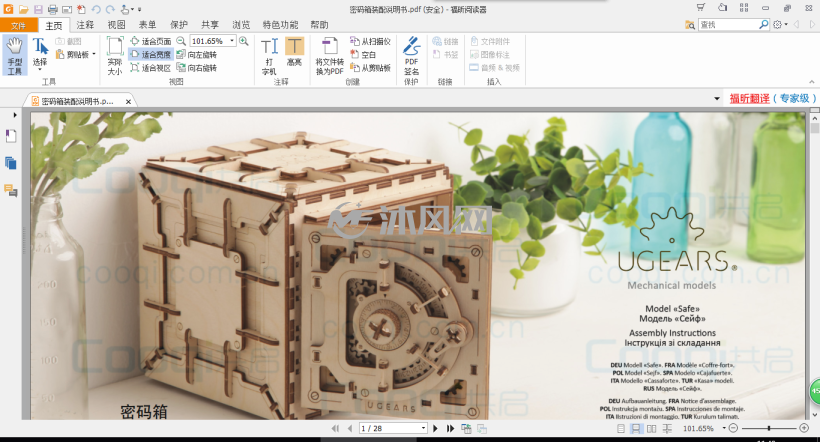Open the 文件 (File) menu
This screenshot has height=442, width=820.
coord(18,25)
